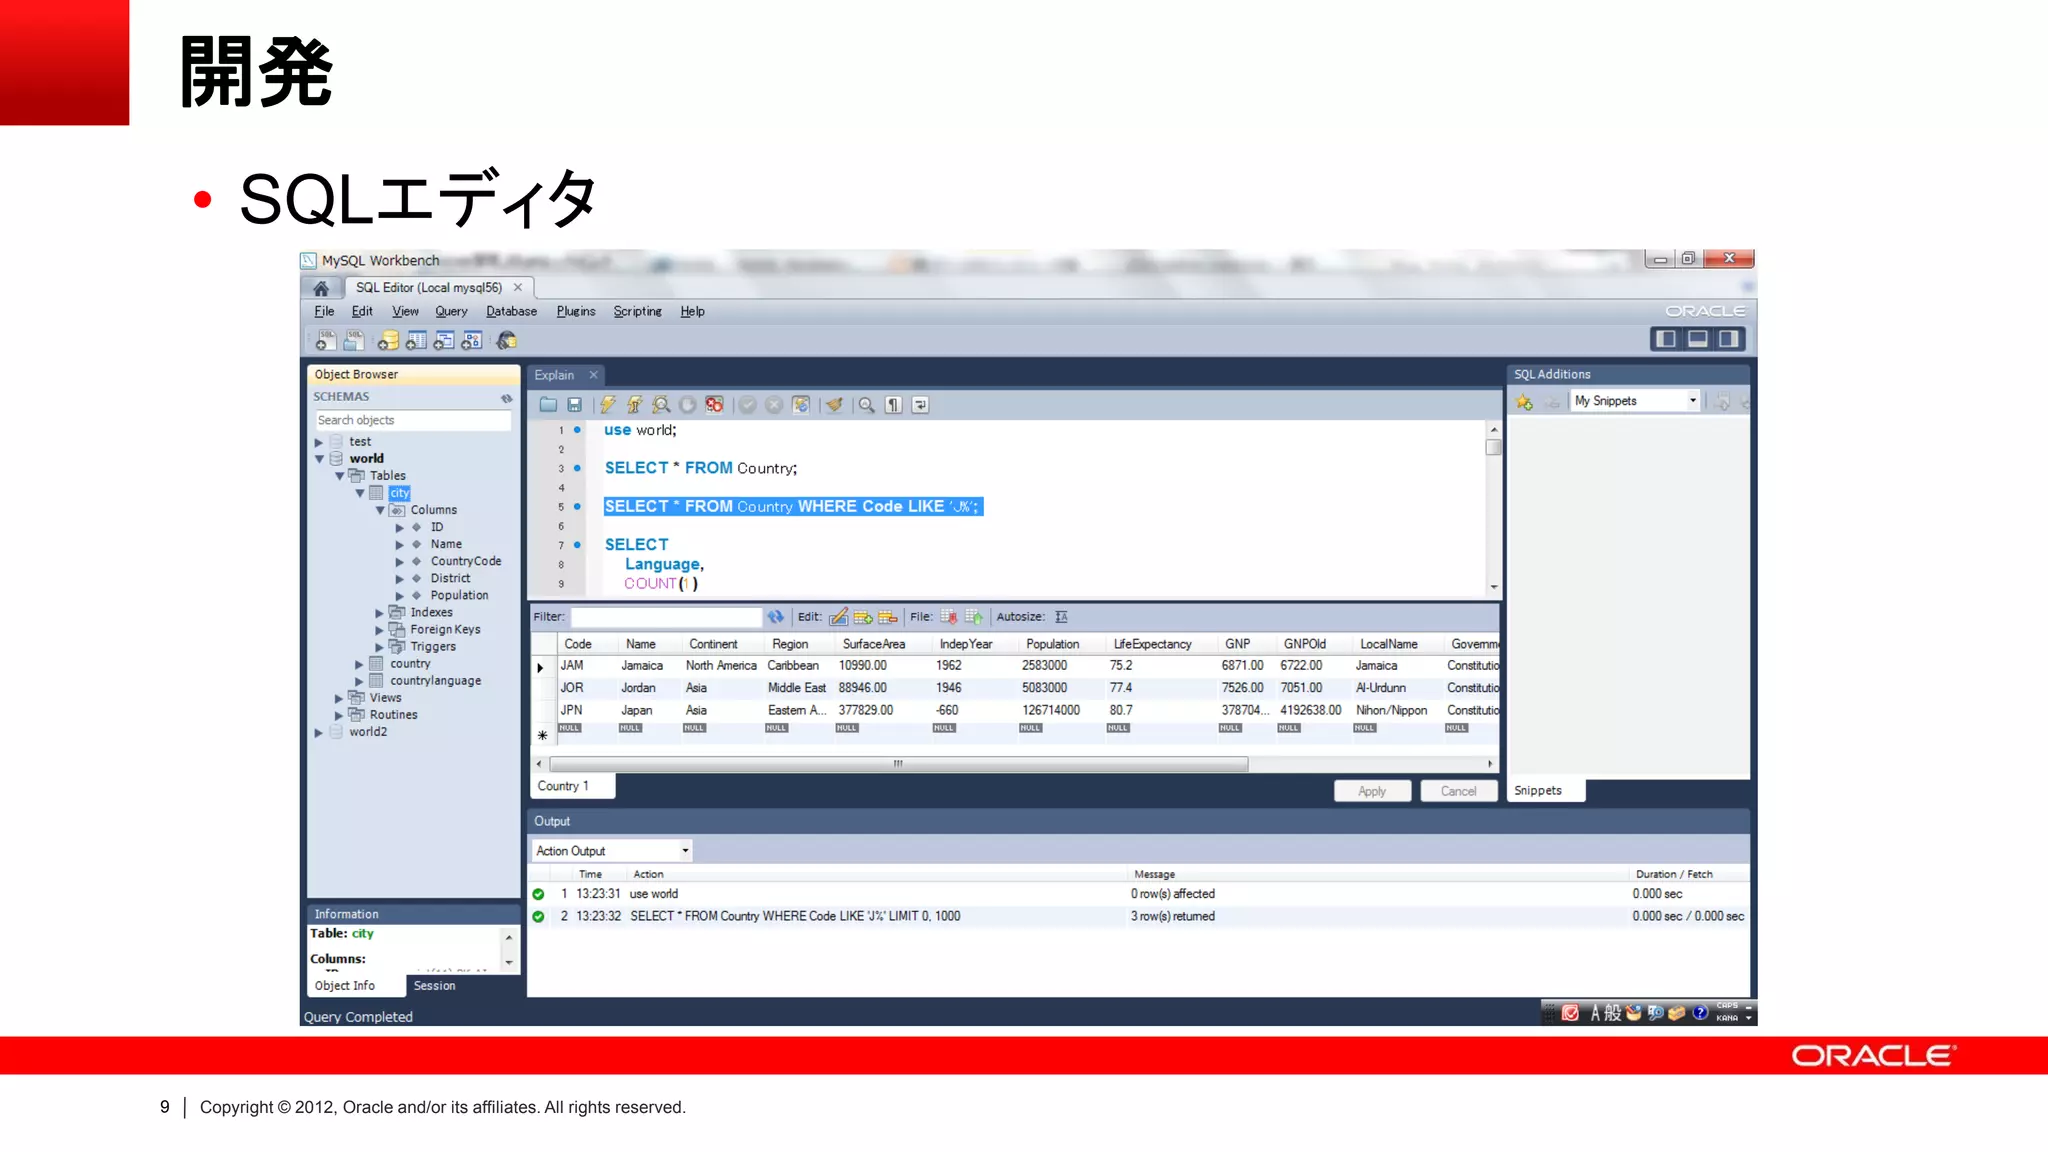Screen dimensions: 2048x1152
Task: Open a script file in editor toolbar
Action: coord(548,405)
